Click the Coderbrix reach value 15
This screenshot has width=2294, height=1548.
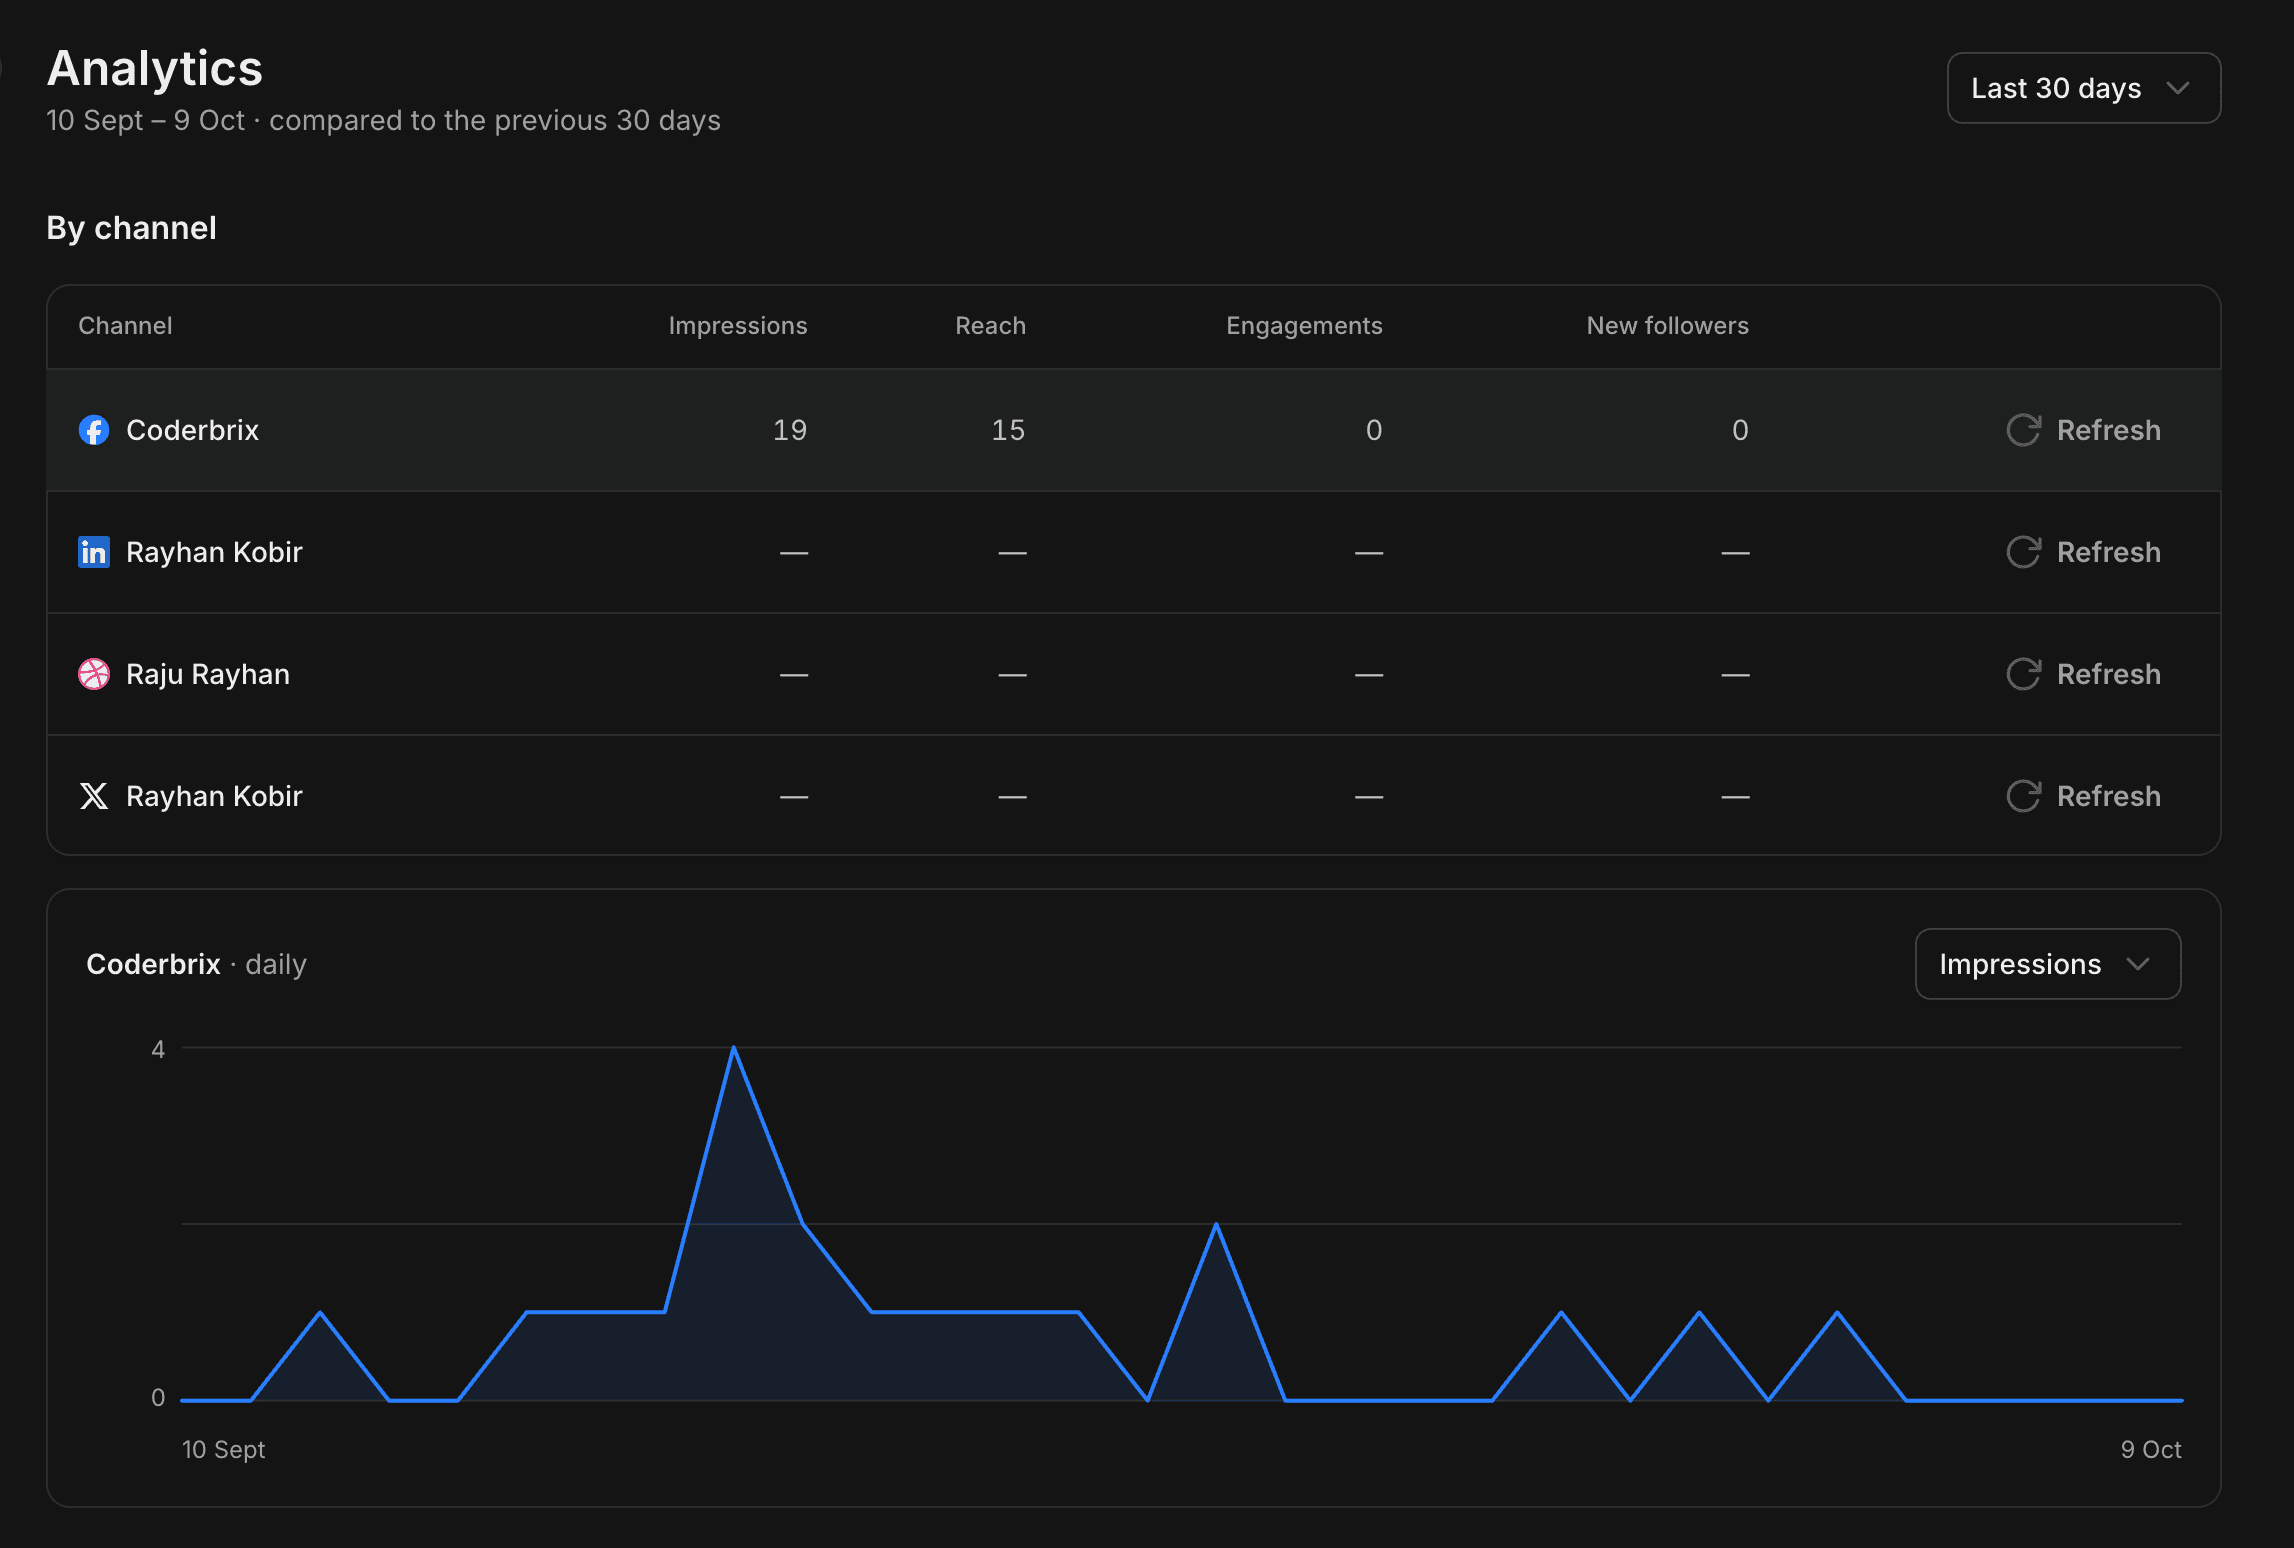click(x=1008, y=430)
